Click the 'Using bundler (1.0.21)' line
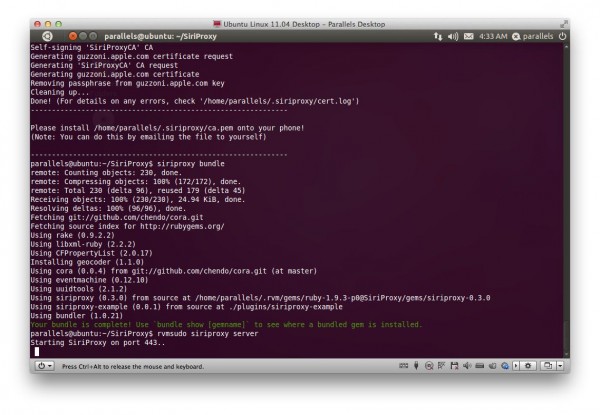600x415 pixels. 77,316
